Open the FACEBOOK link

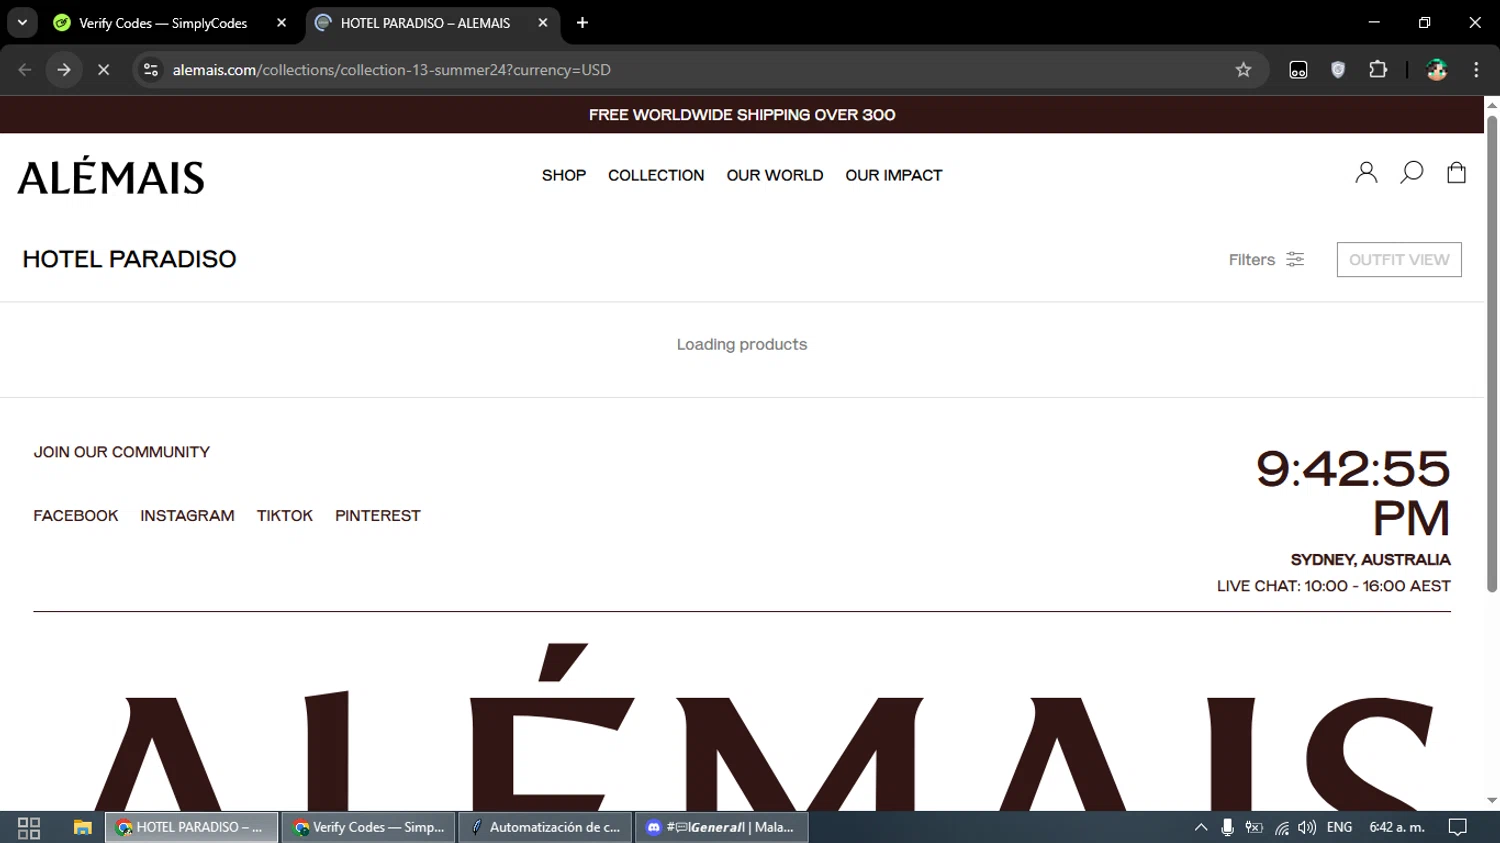pyautogui.click(x=76, y=516)
